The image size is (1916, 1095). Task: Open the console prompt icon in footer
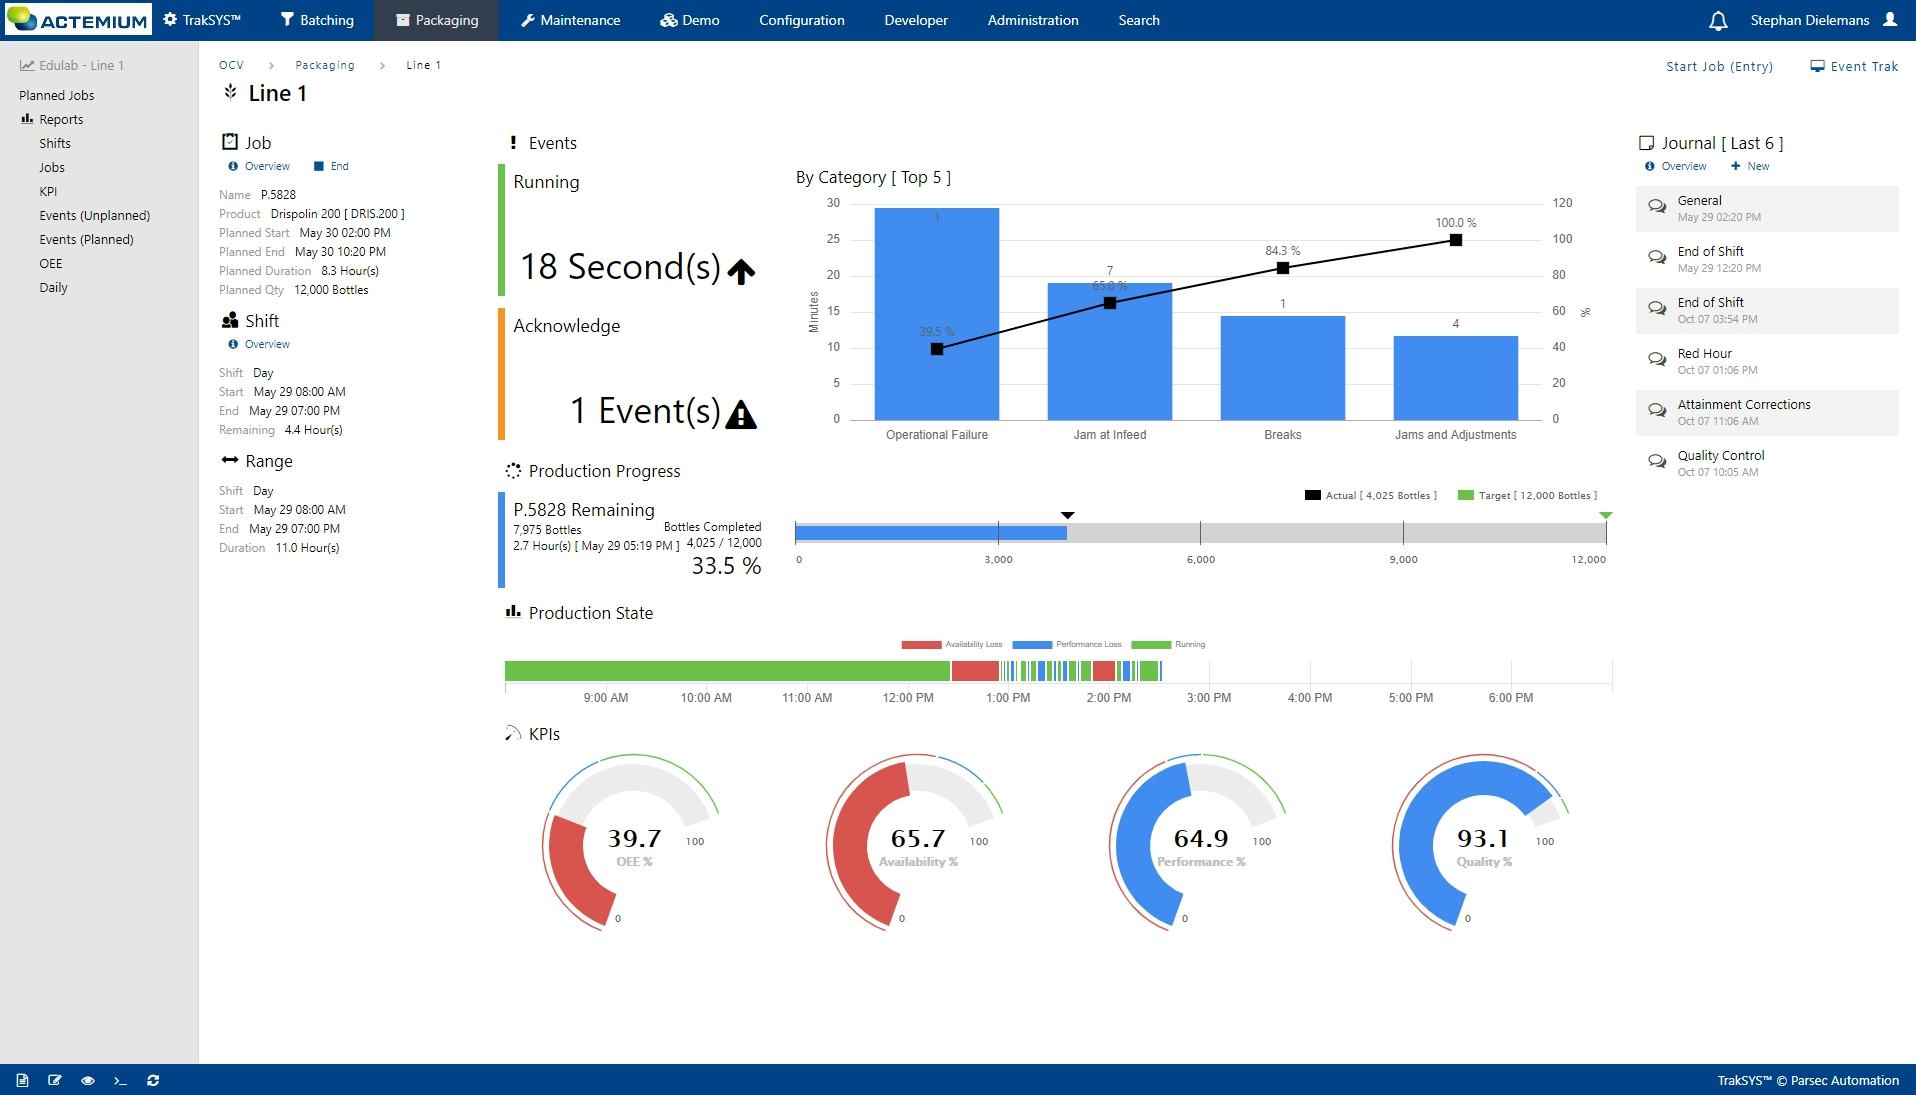click(x=120, y=1080)
